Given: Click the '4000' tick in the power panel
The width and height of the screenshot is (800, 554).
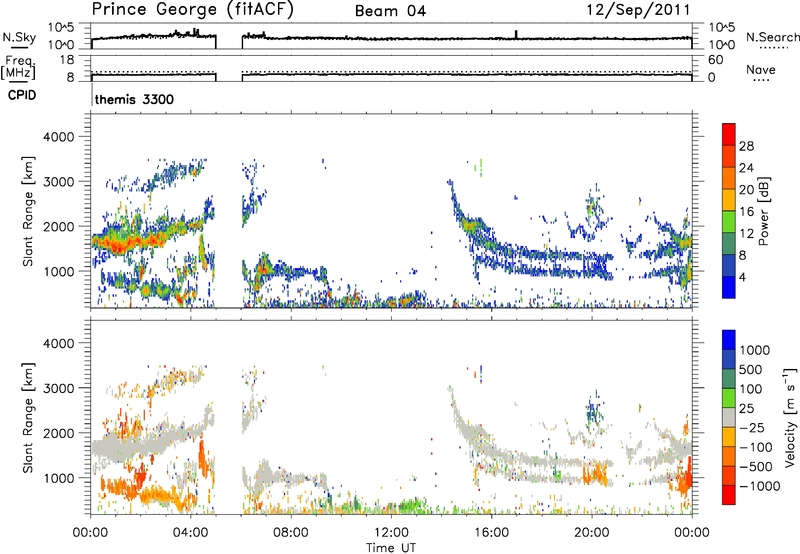Looking at the screenshot, I should (x=58, y=137).
